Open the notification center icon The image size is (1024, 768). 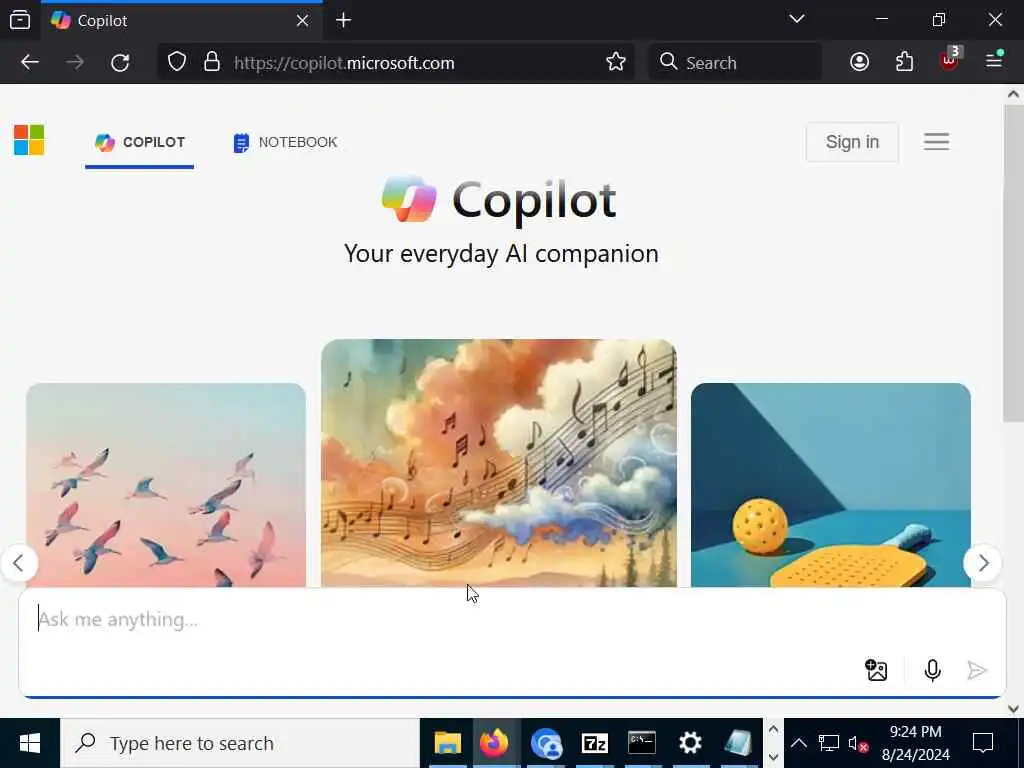click(x=982, y=743)
